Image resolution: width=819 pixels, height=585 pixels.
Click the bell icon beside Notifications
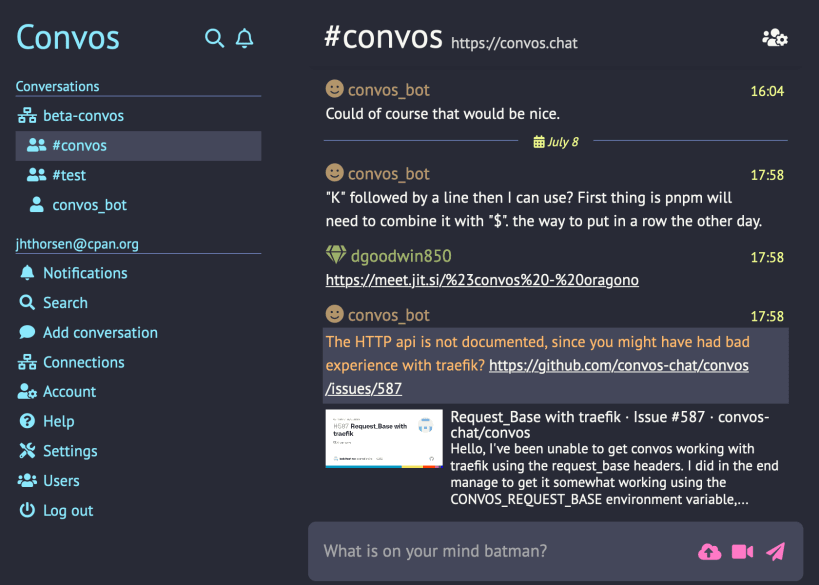tap(27, 273)
